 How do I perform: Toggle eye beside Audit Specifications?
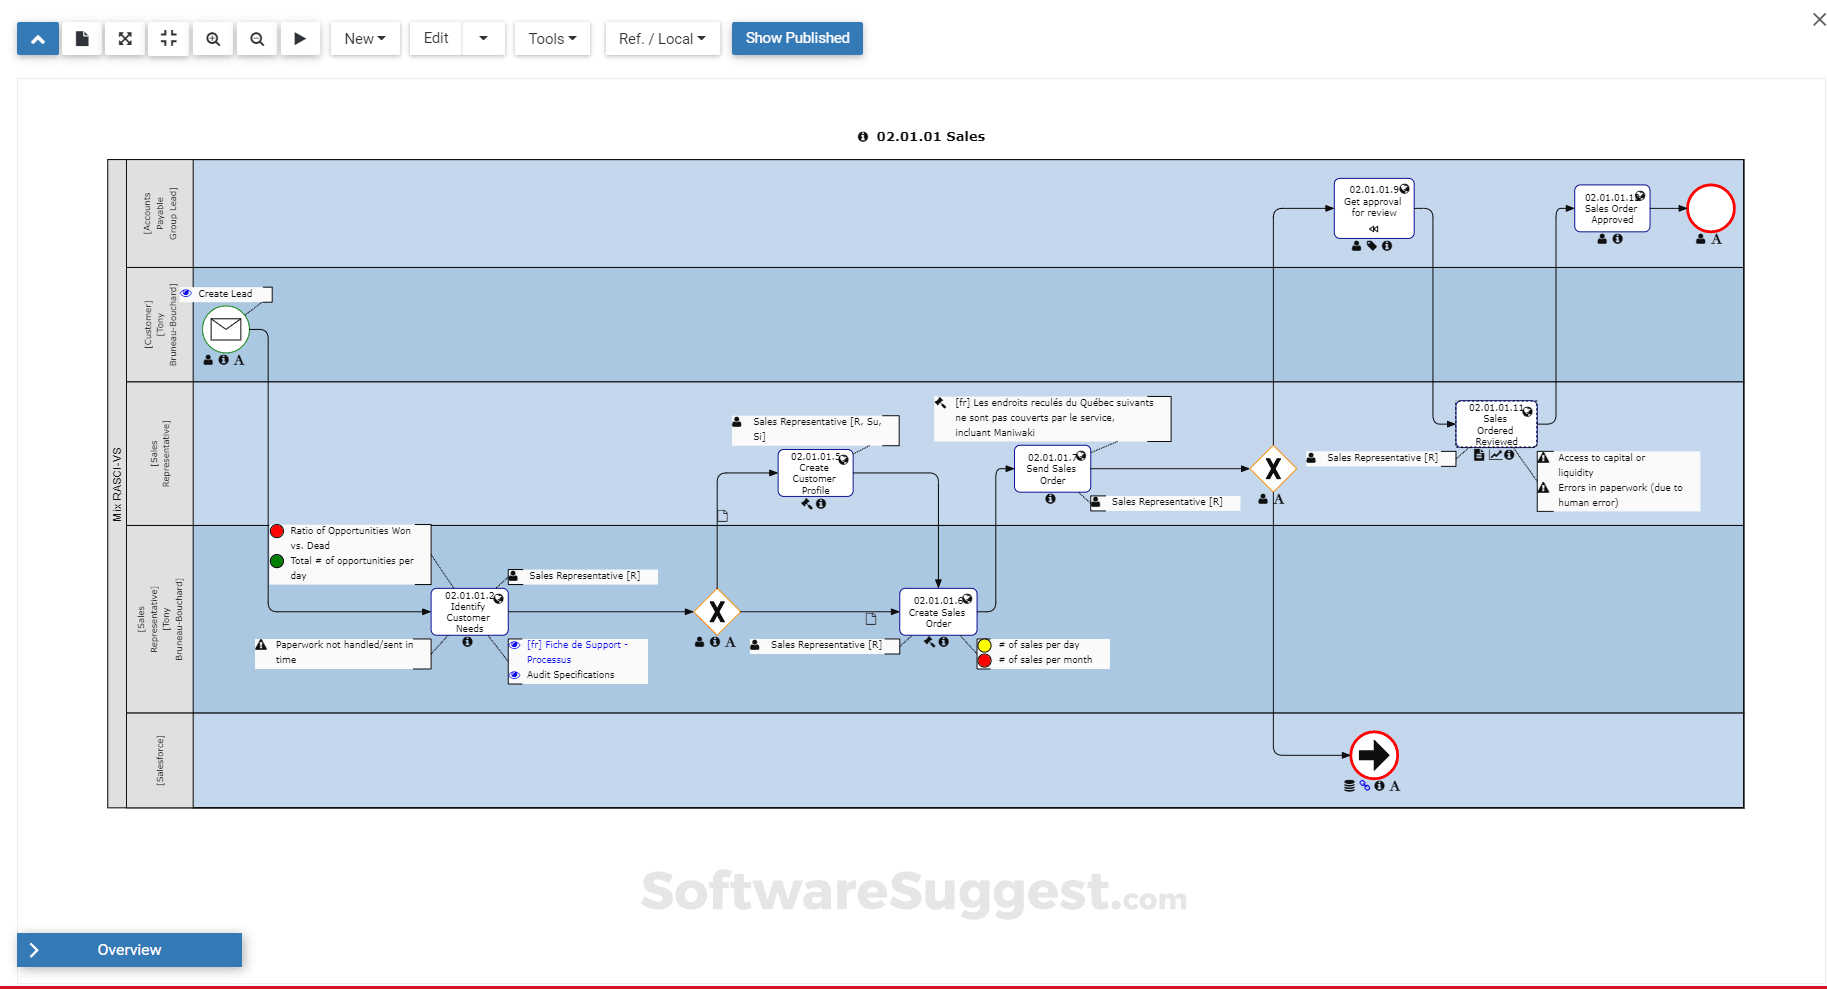tap(516, 674)
